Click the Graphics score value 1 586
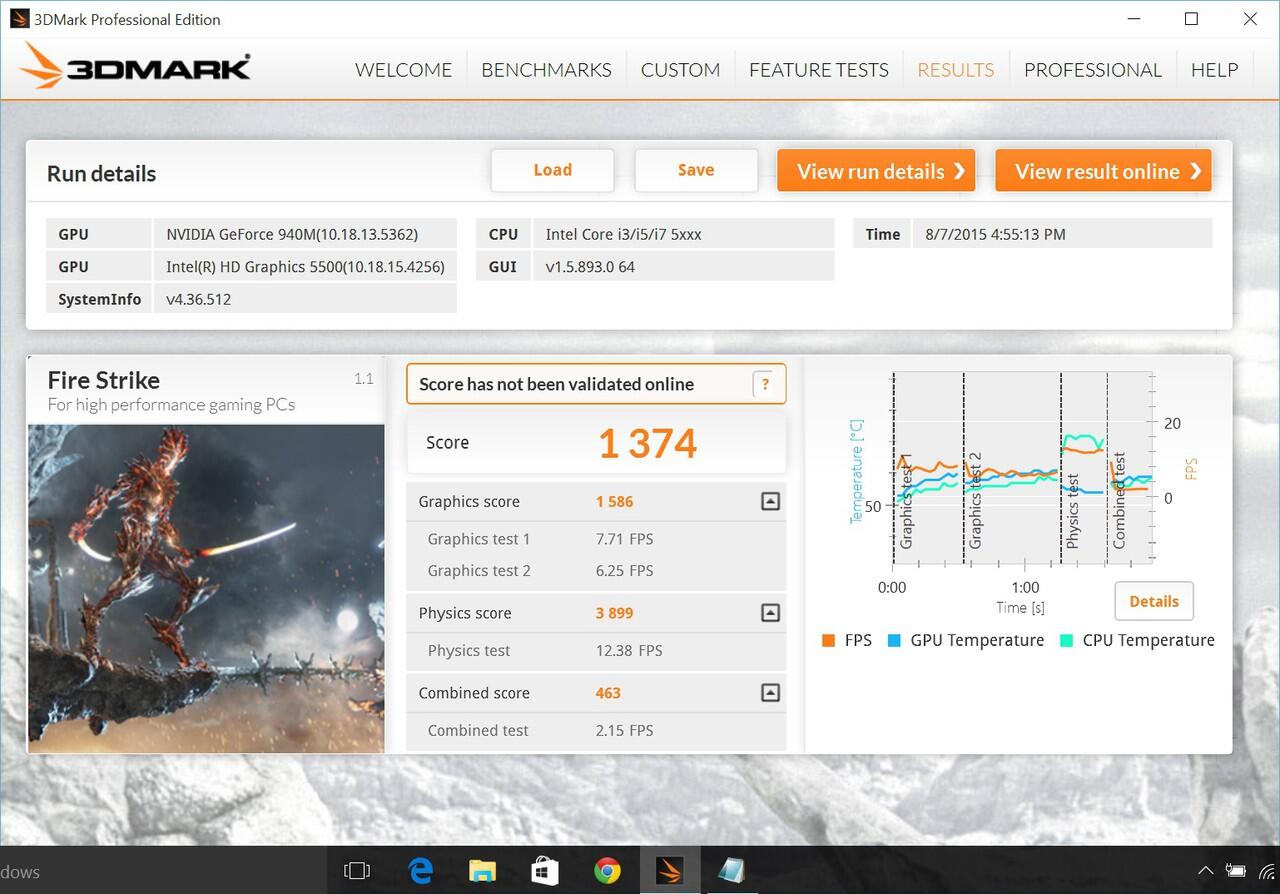1280x894 pixels. pyautogui.click(x=614, y=502)
